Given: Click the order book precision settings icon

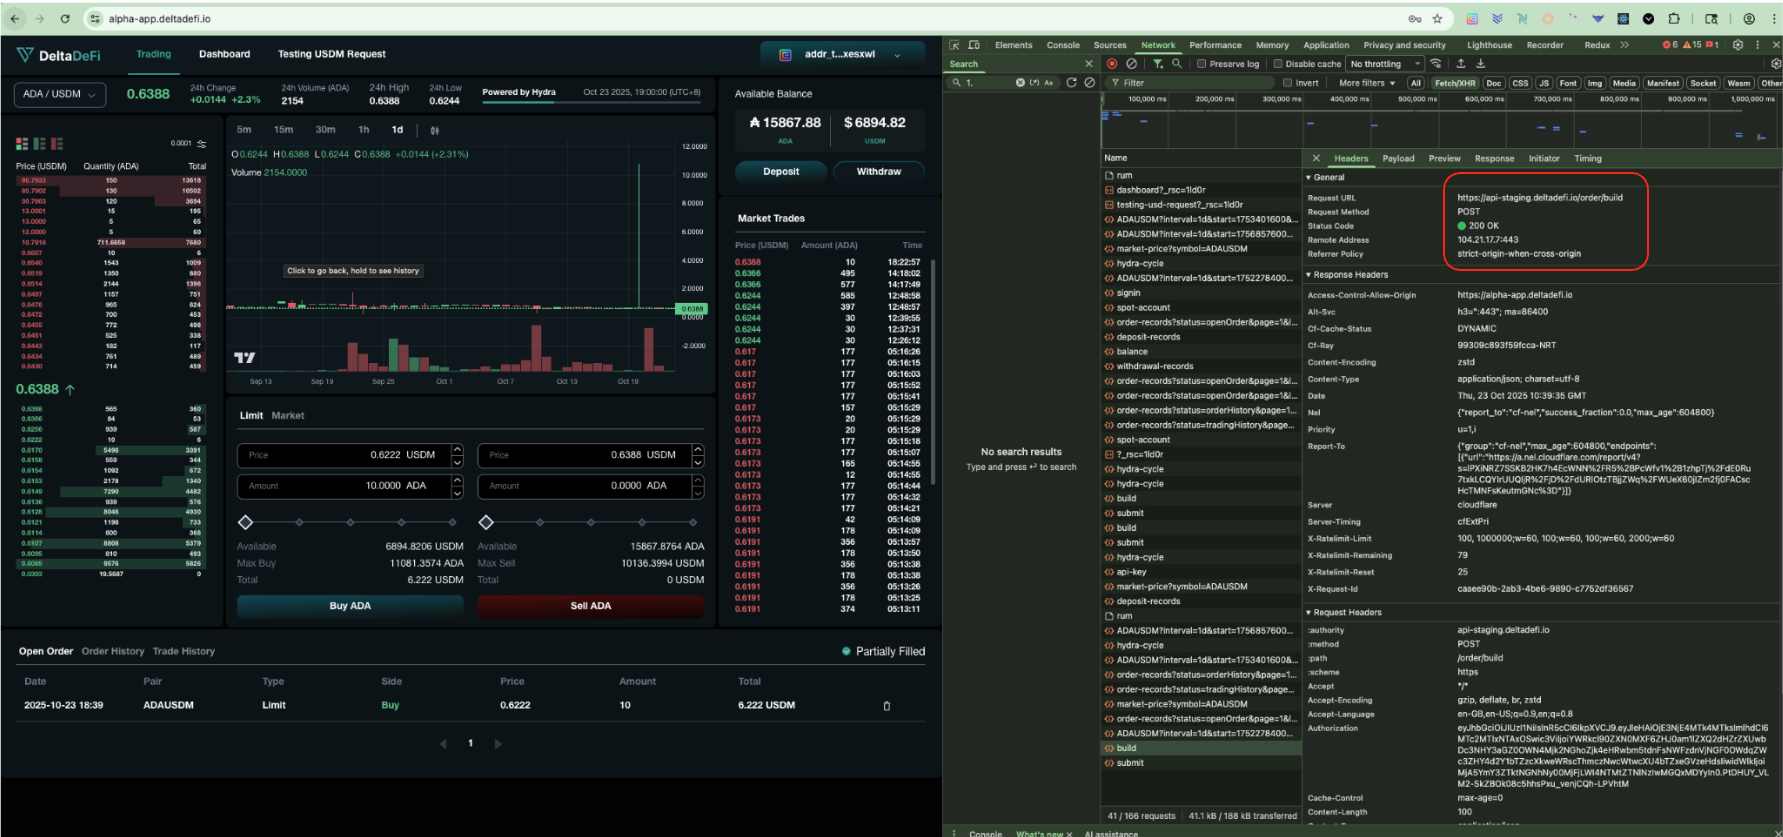Looking at the screenshot, I should pos(202,143).
